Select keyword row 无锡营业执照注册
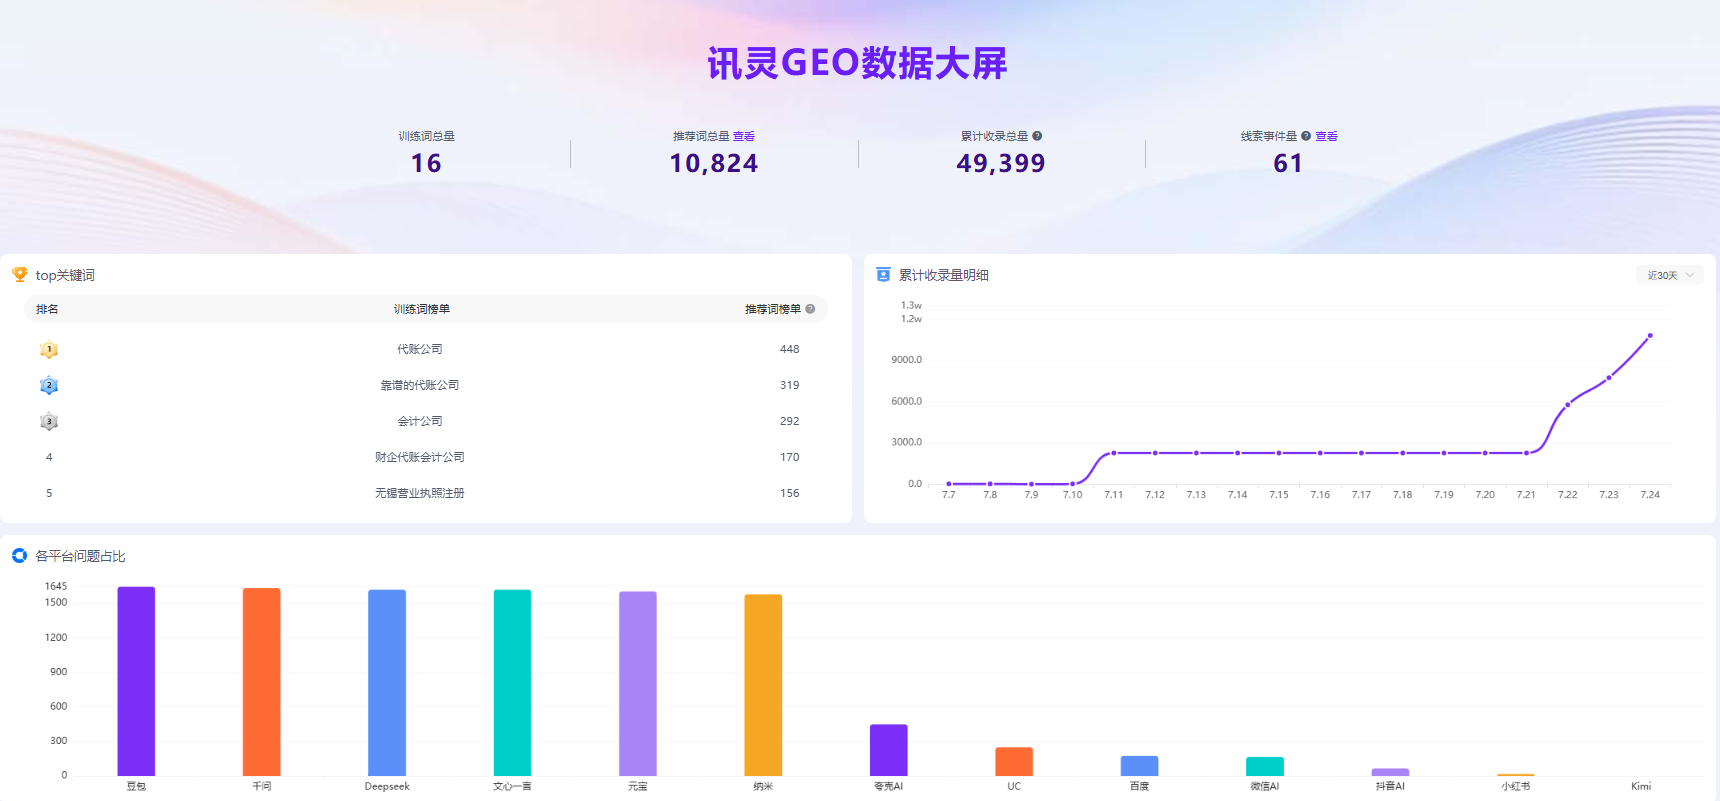1720x801 pixels. (x=426, y=493)
